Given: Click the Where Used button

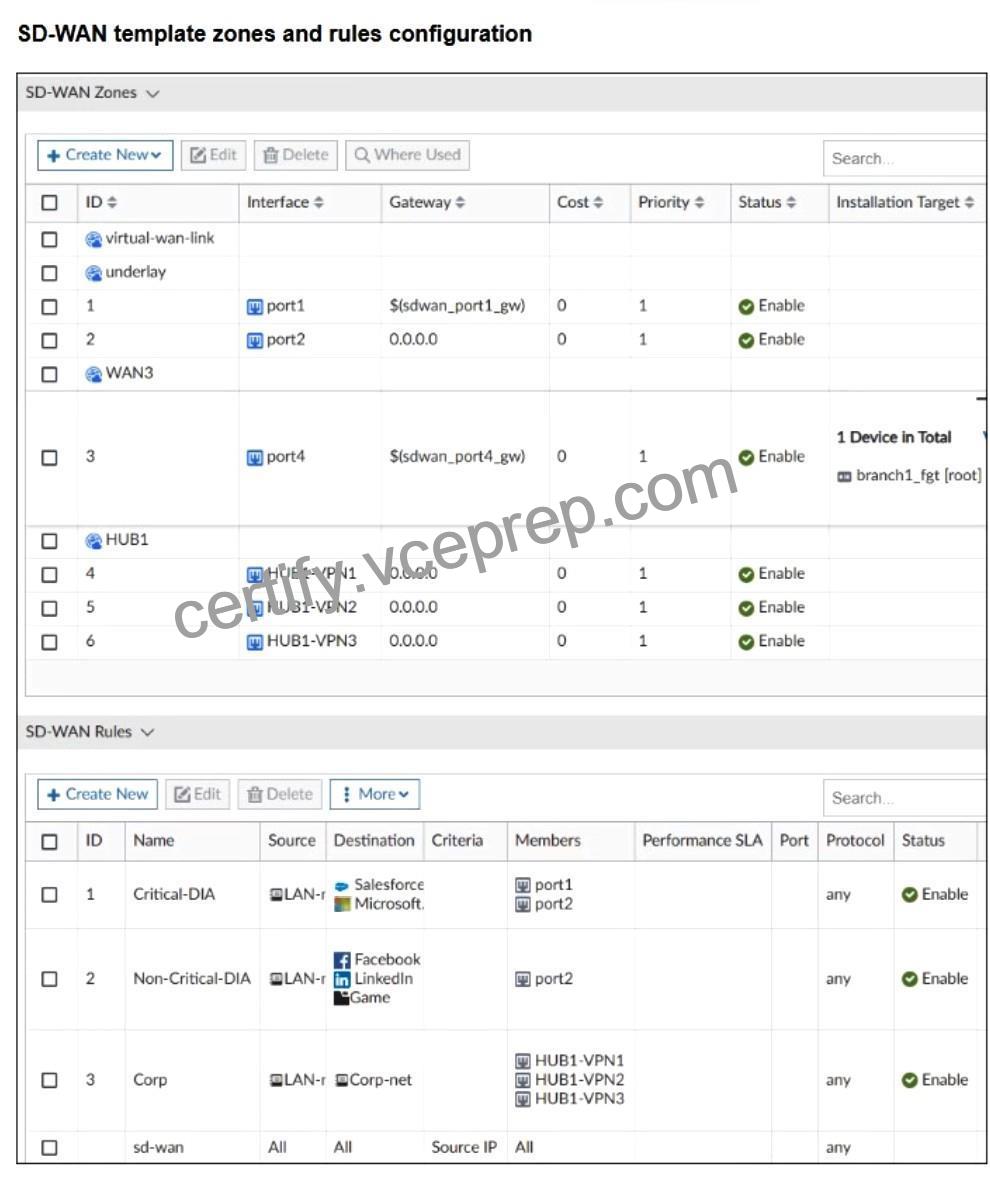Looking at the screenshot, I should 407,155.
